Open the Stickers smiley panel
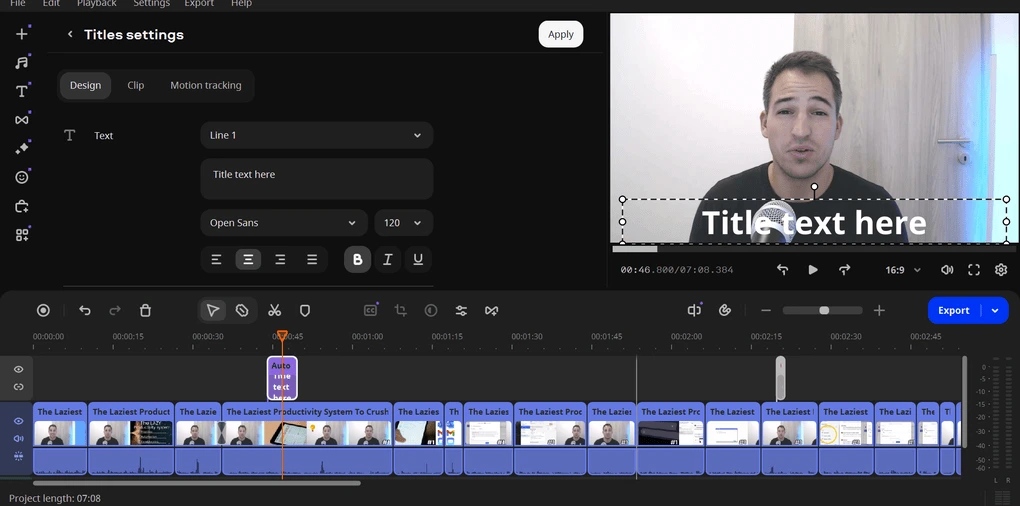The width and height of the screenshot is (1020, 506). pyautogui.click(x=22, y=177)
